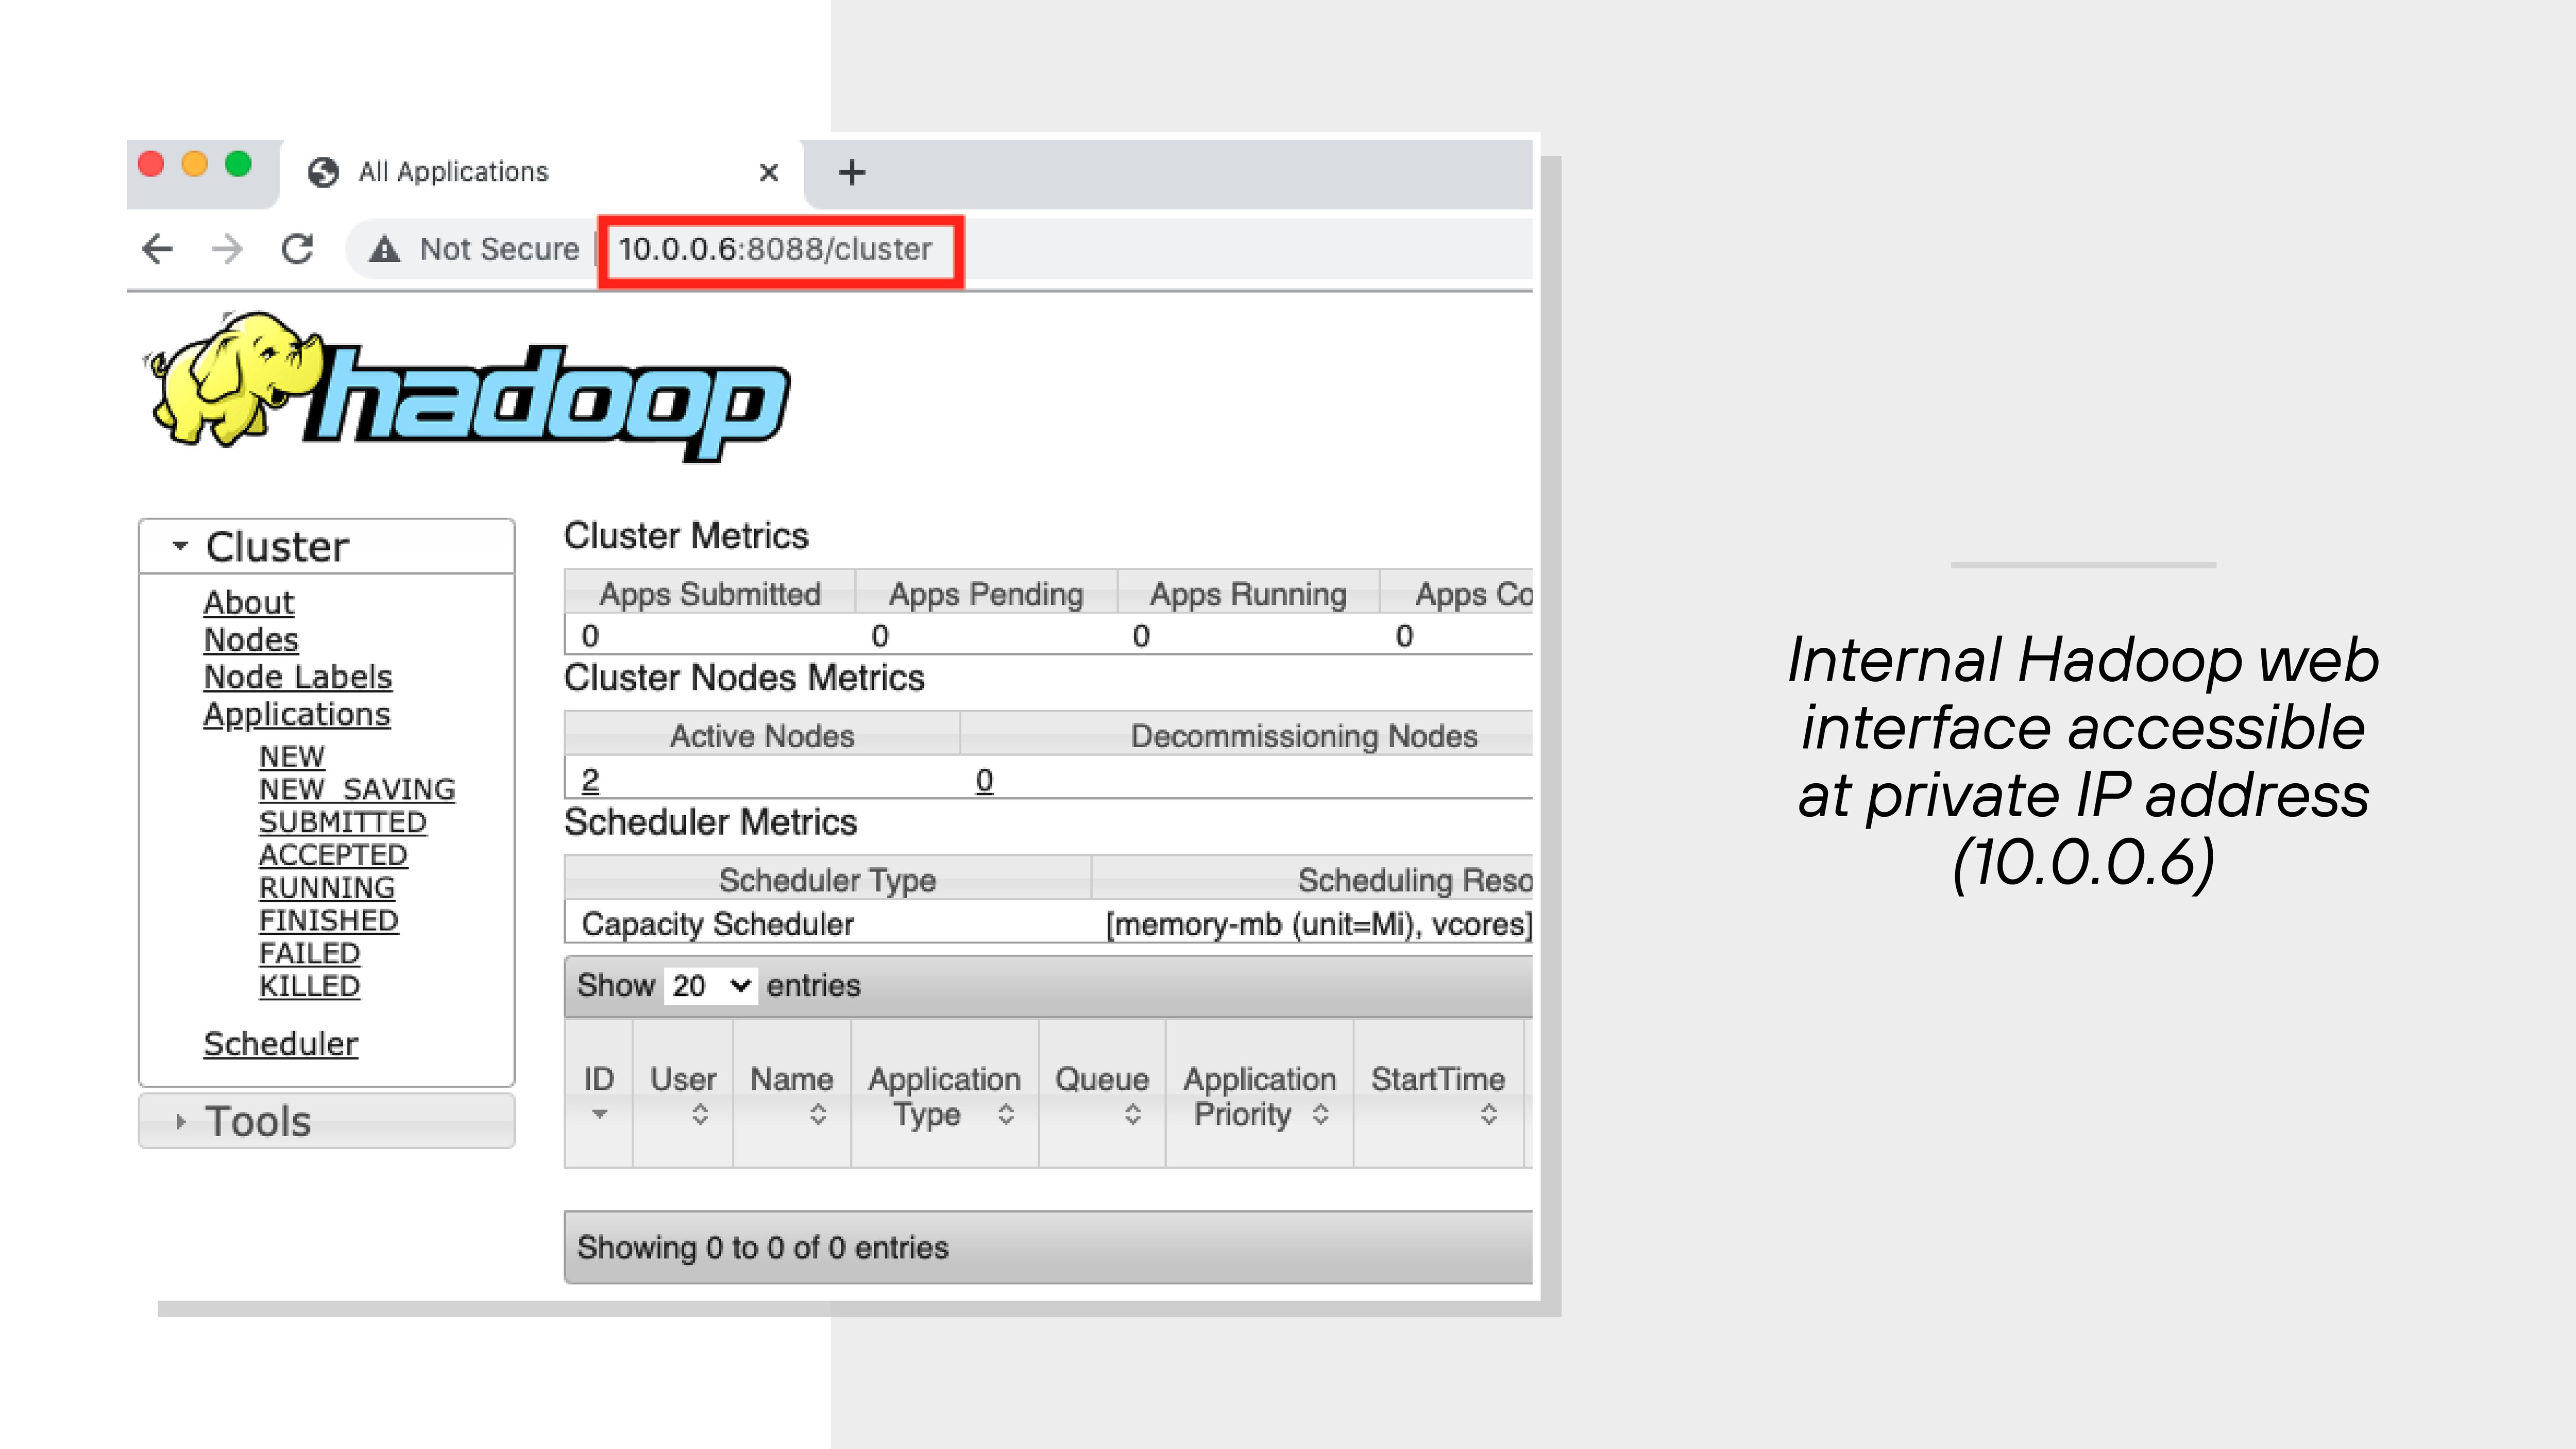Screen dimensions: 2576x1449
Task: Select Applications in the Cluster menu
Action: point(297,713)
